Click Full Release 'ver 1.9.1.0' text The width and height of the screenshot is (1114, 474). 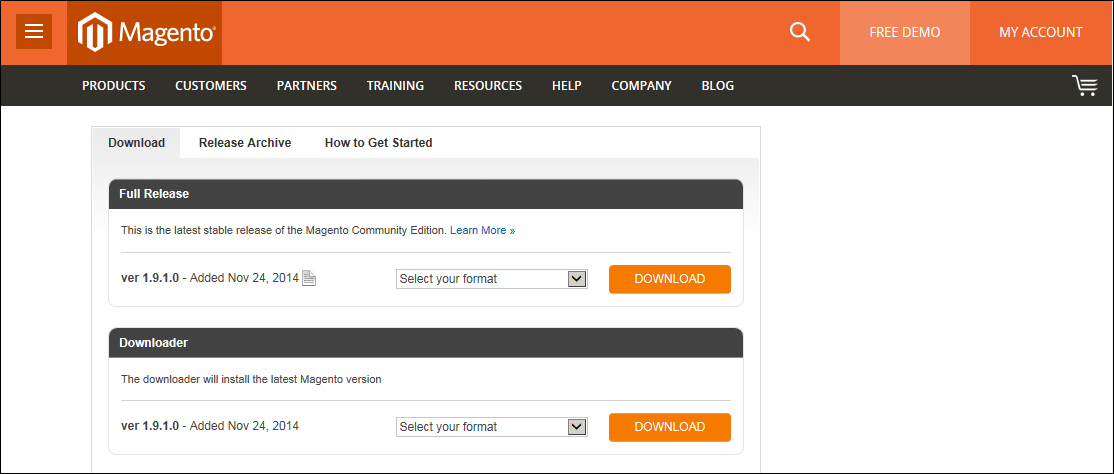pos(150,279)
